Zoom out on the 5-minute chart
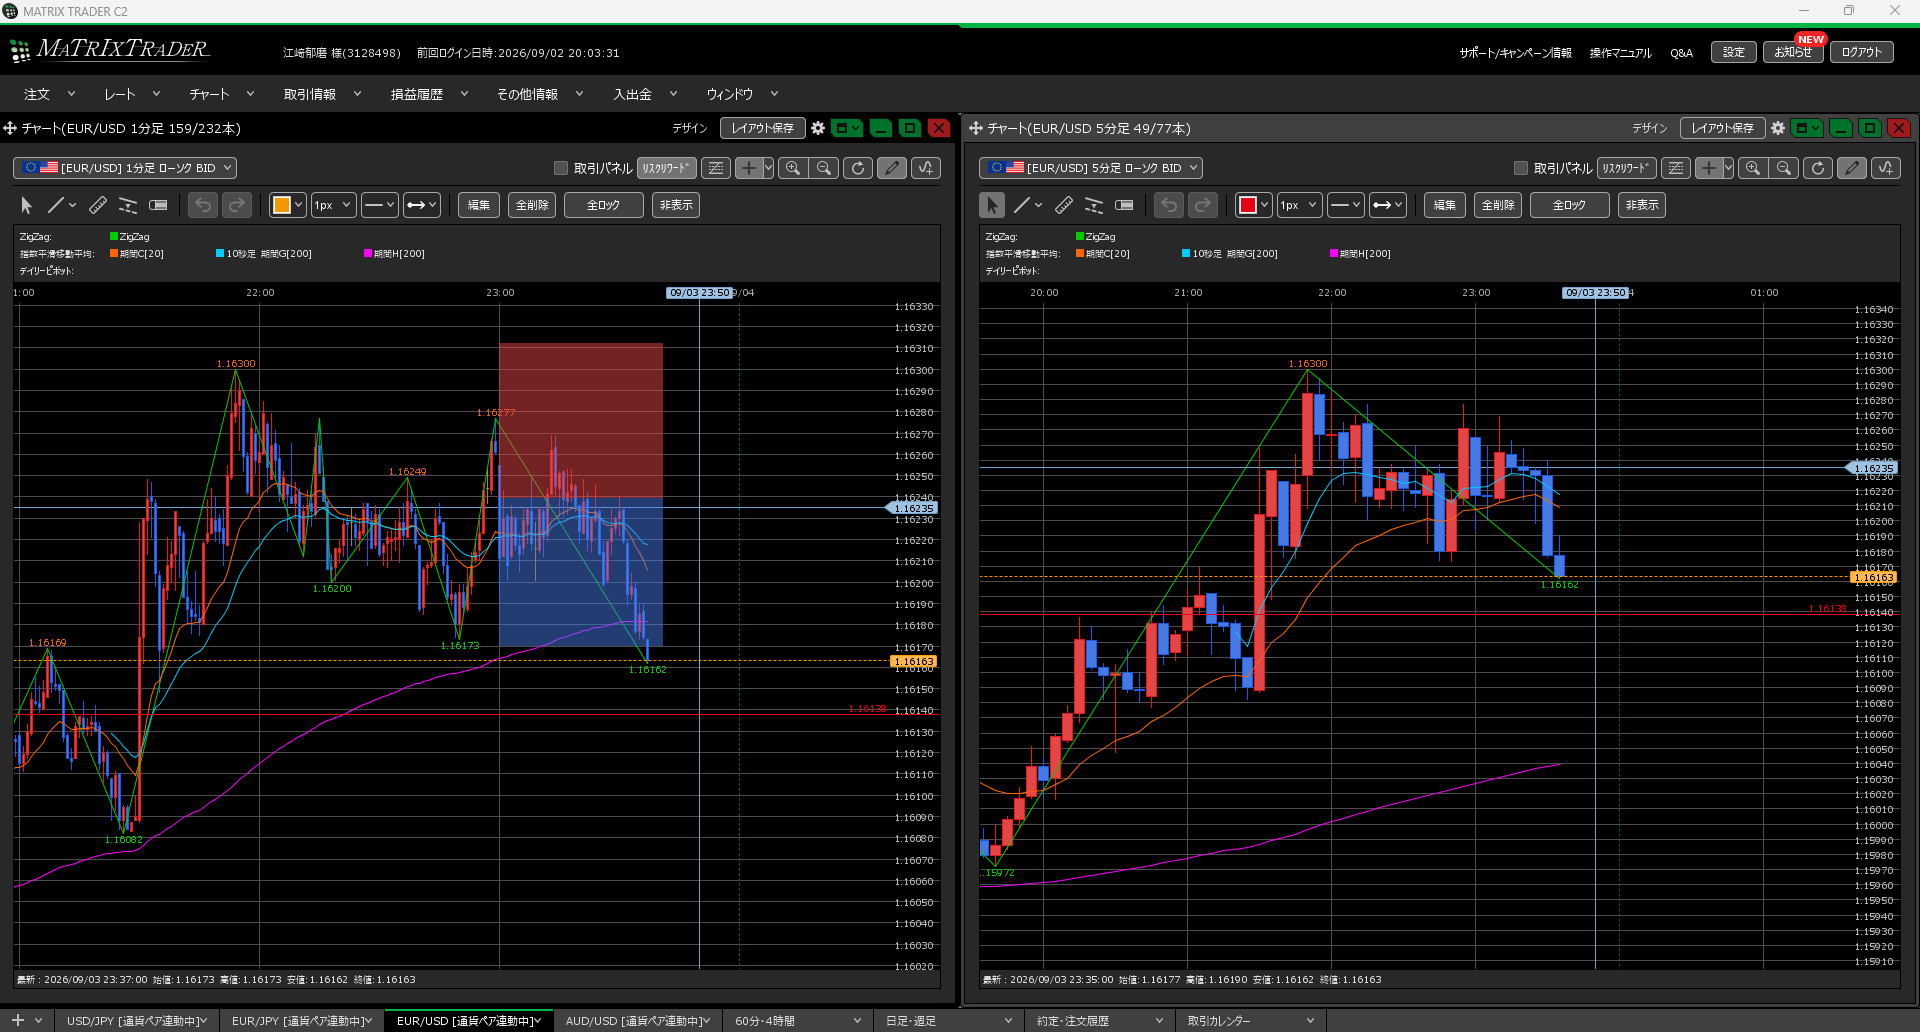The image size is (1920, 1032). [x=1784, y=168]
